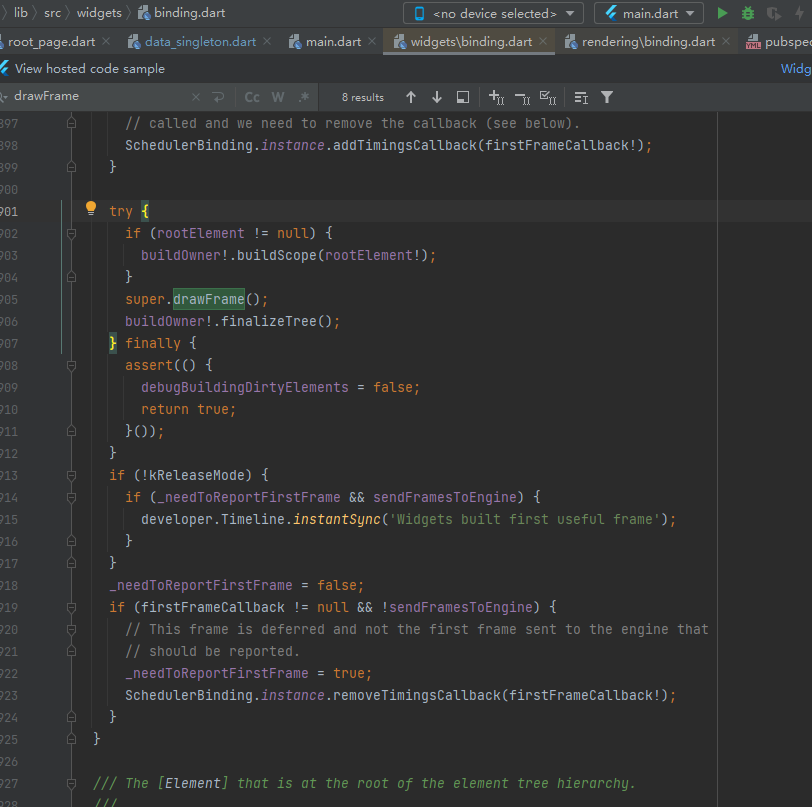Open the main.dart run configuration dropdown

[x=648, y=14]
